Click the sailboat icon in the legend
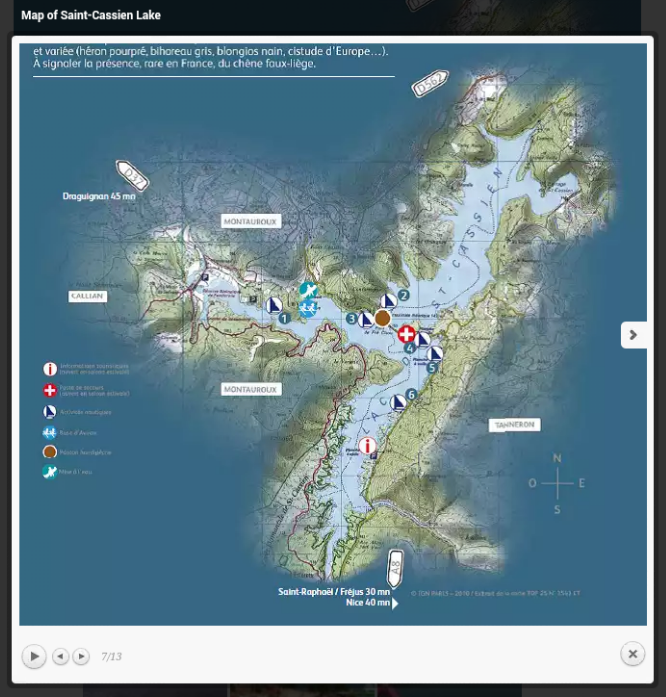This screenshot has width=666, height=697. tap(50, 412)
